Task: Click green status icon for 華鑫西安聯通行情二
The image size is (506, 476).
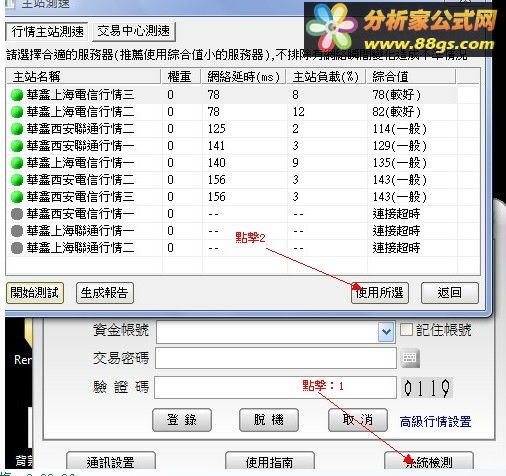Action: pyautogui.click(x=17, y=129)
